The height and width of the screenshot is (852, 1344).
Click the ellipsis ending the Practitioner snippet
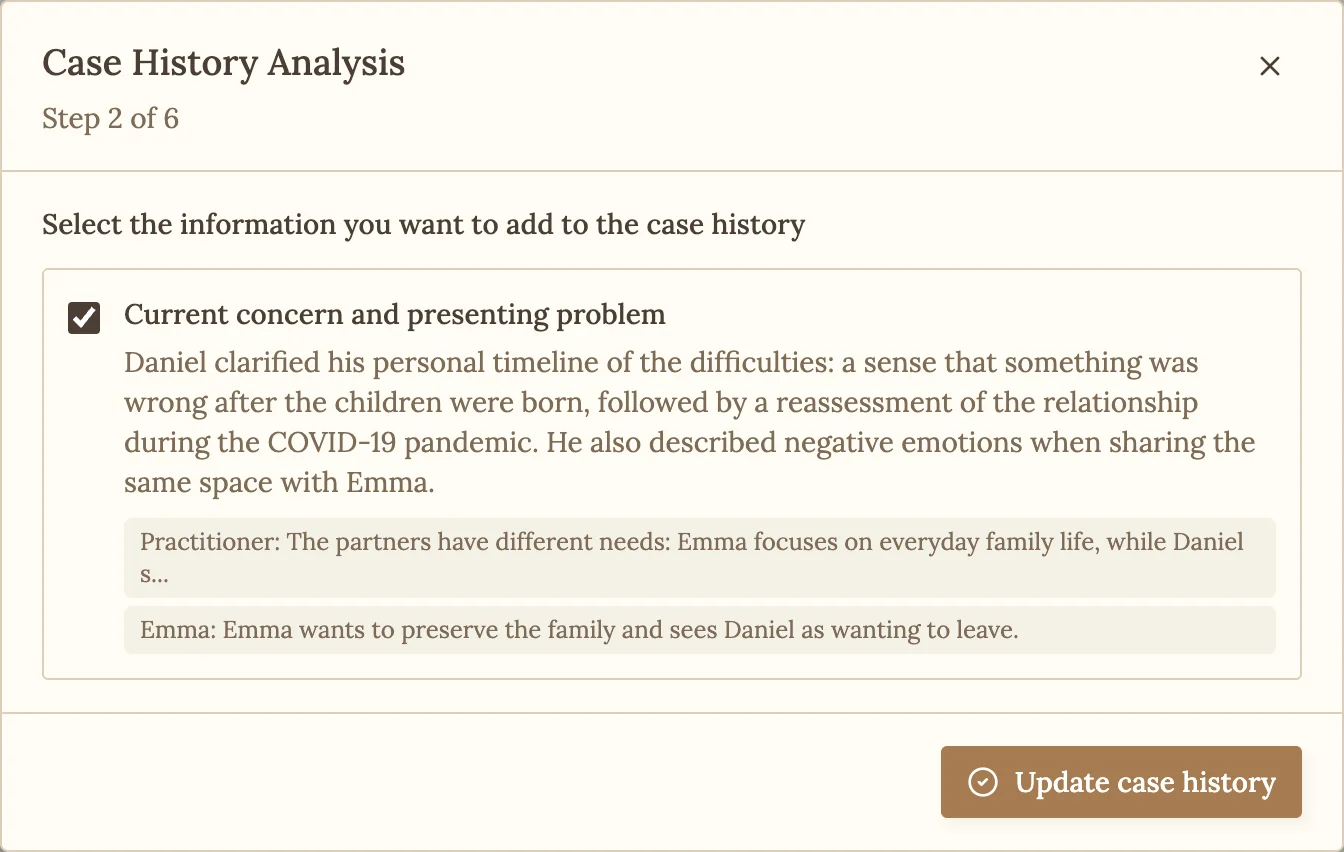158,575
